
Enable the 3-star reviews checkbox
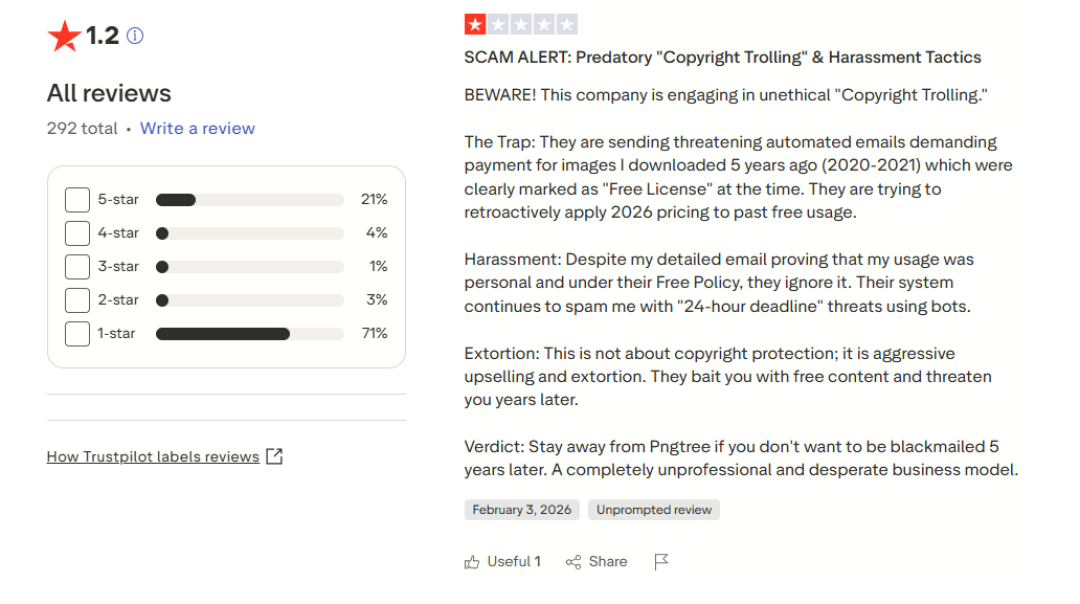click(77, 267)
